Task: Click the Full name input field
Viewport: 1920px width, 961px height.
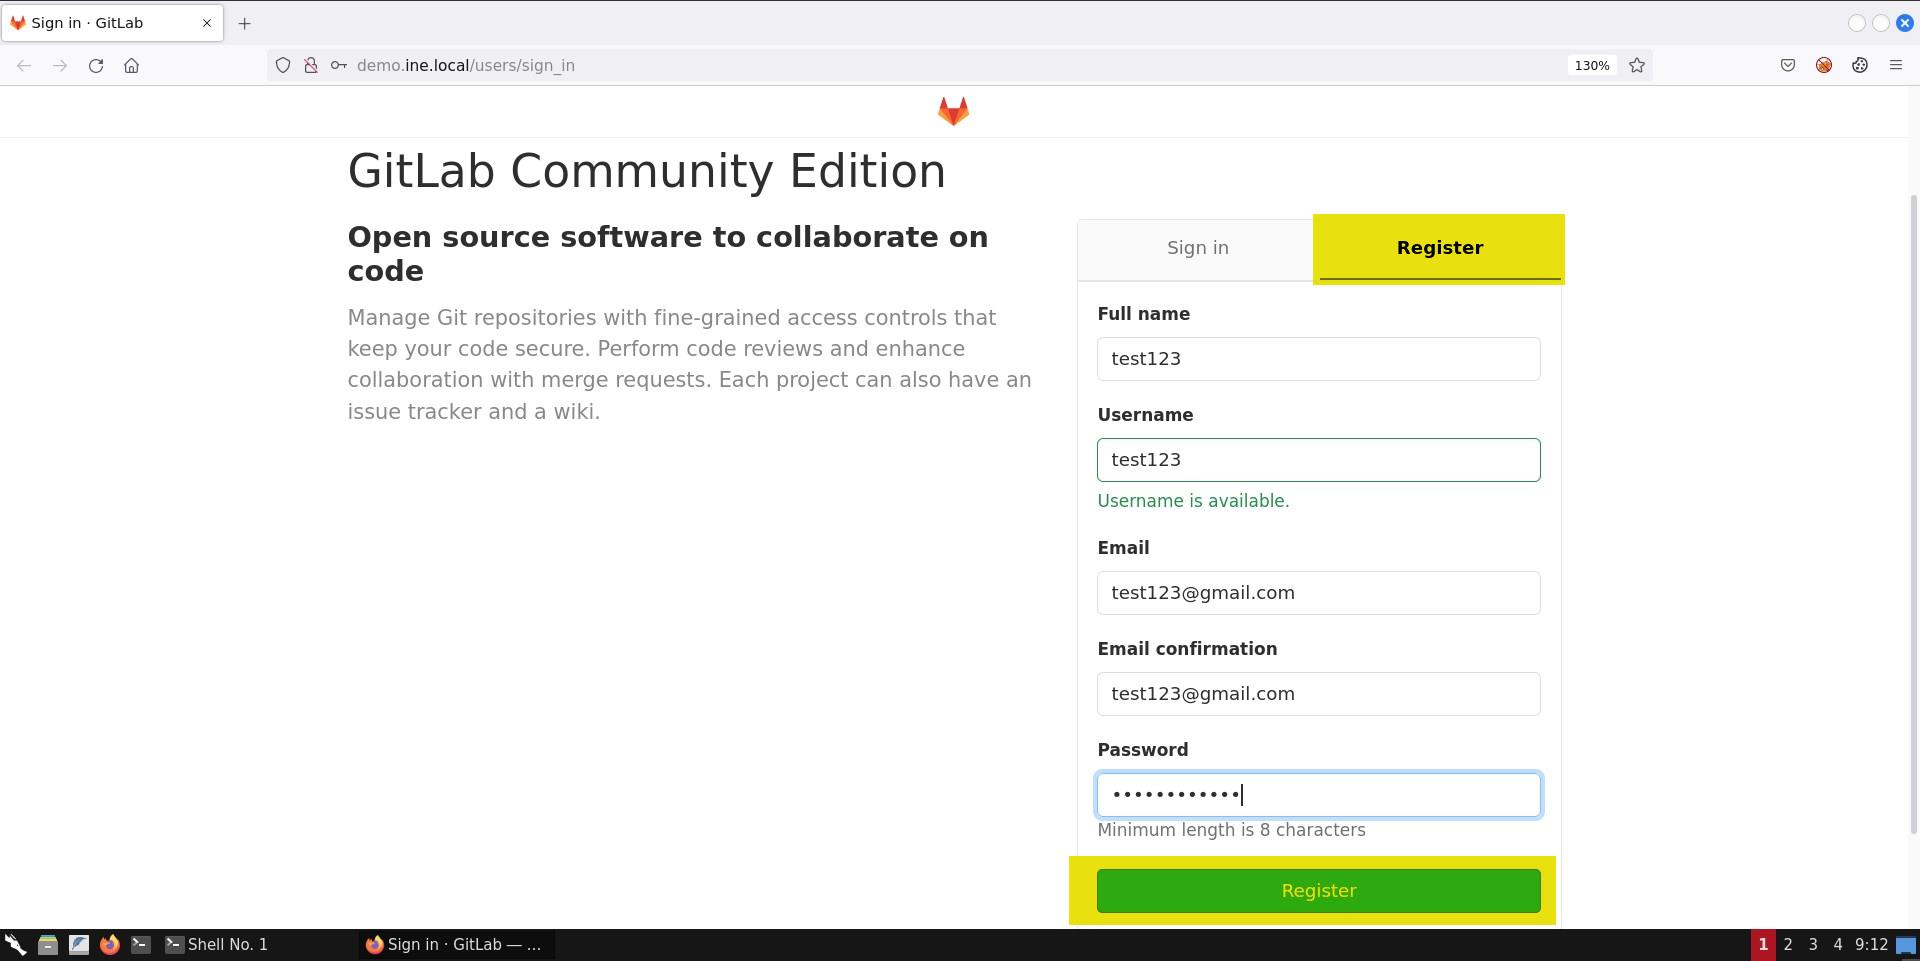Action: [x=1318, y=359]
